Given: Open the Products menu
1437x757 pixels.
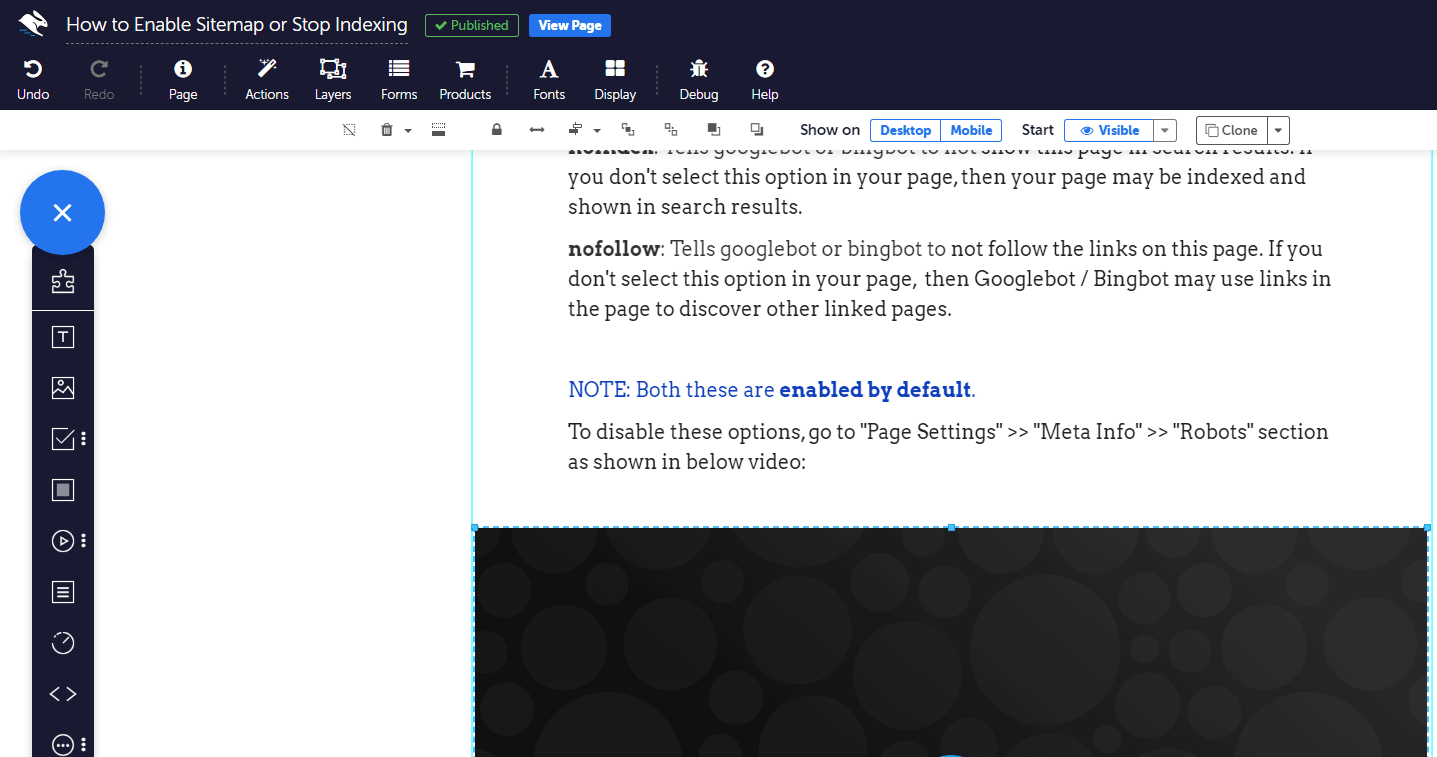Looking at the screenshot, I should [x=464, y=79].
